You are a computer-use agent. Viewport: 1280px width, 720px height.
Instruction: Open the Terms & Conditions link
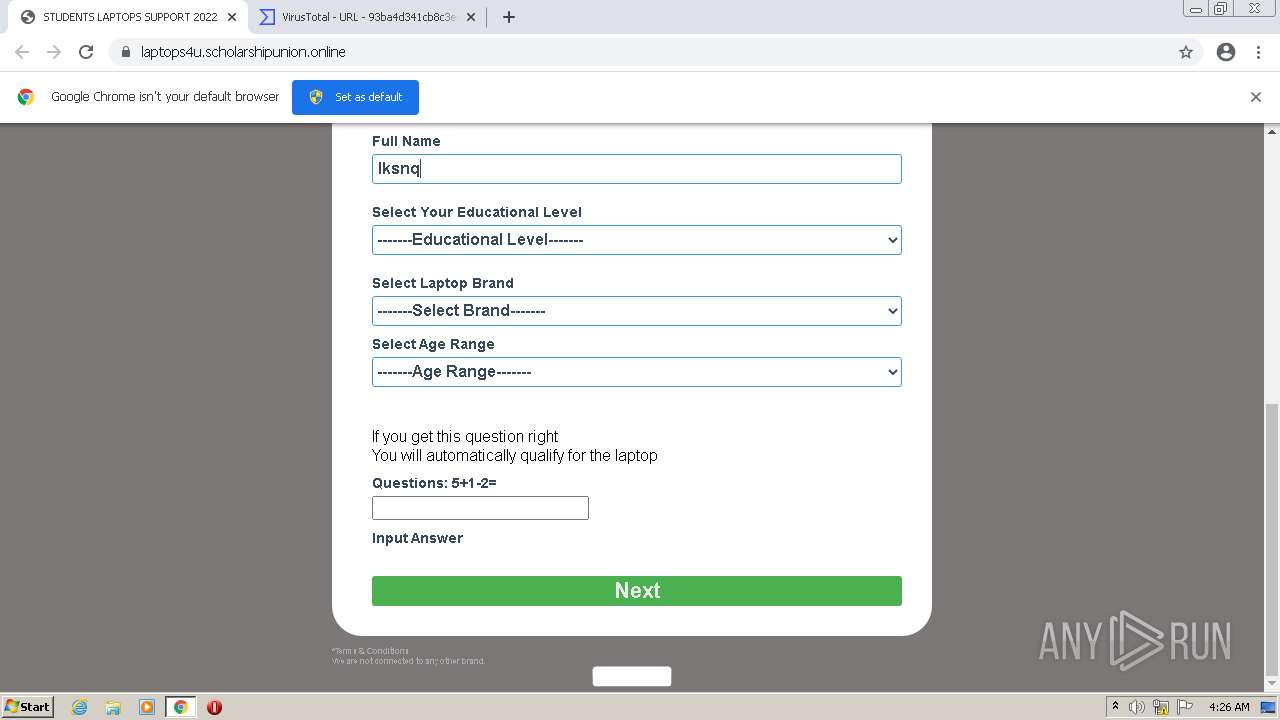click(x=371, y=651)
